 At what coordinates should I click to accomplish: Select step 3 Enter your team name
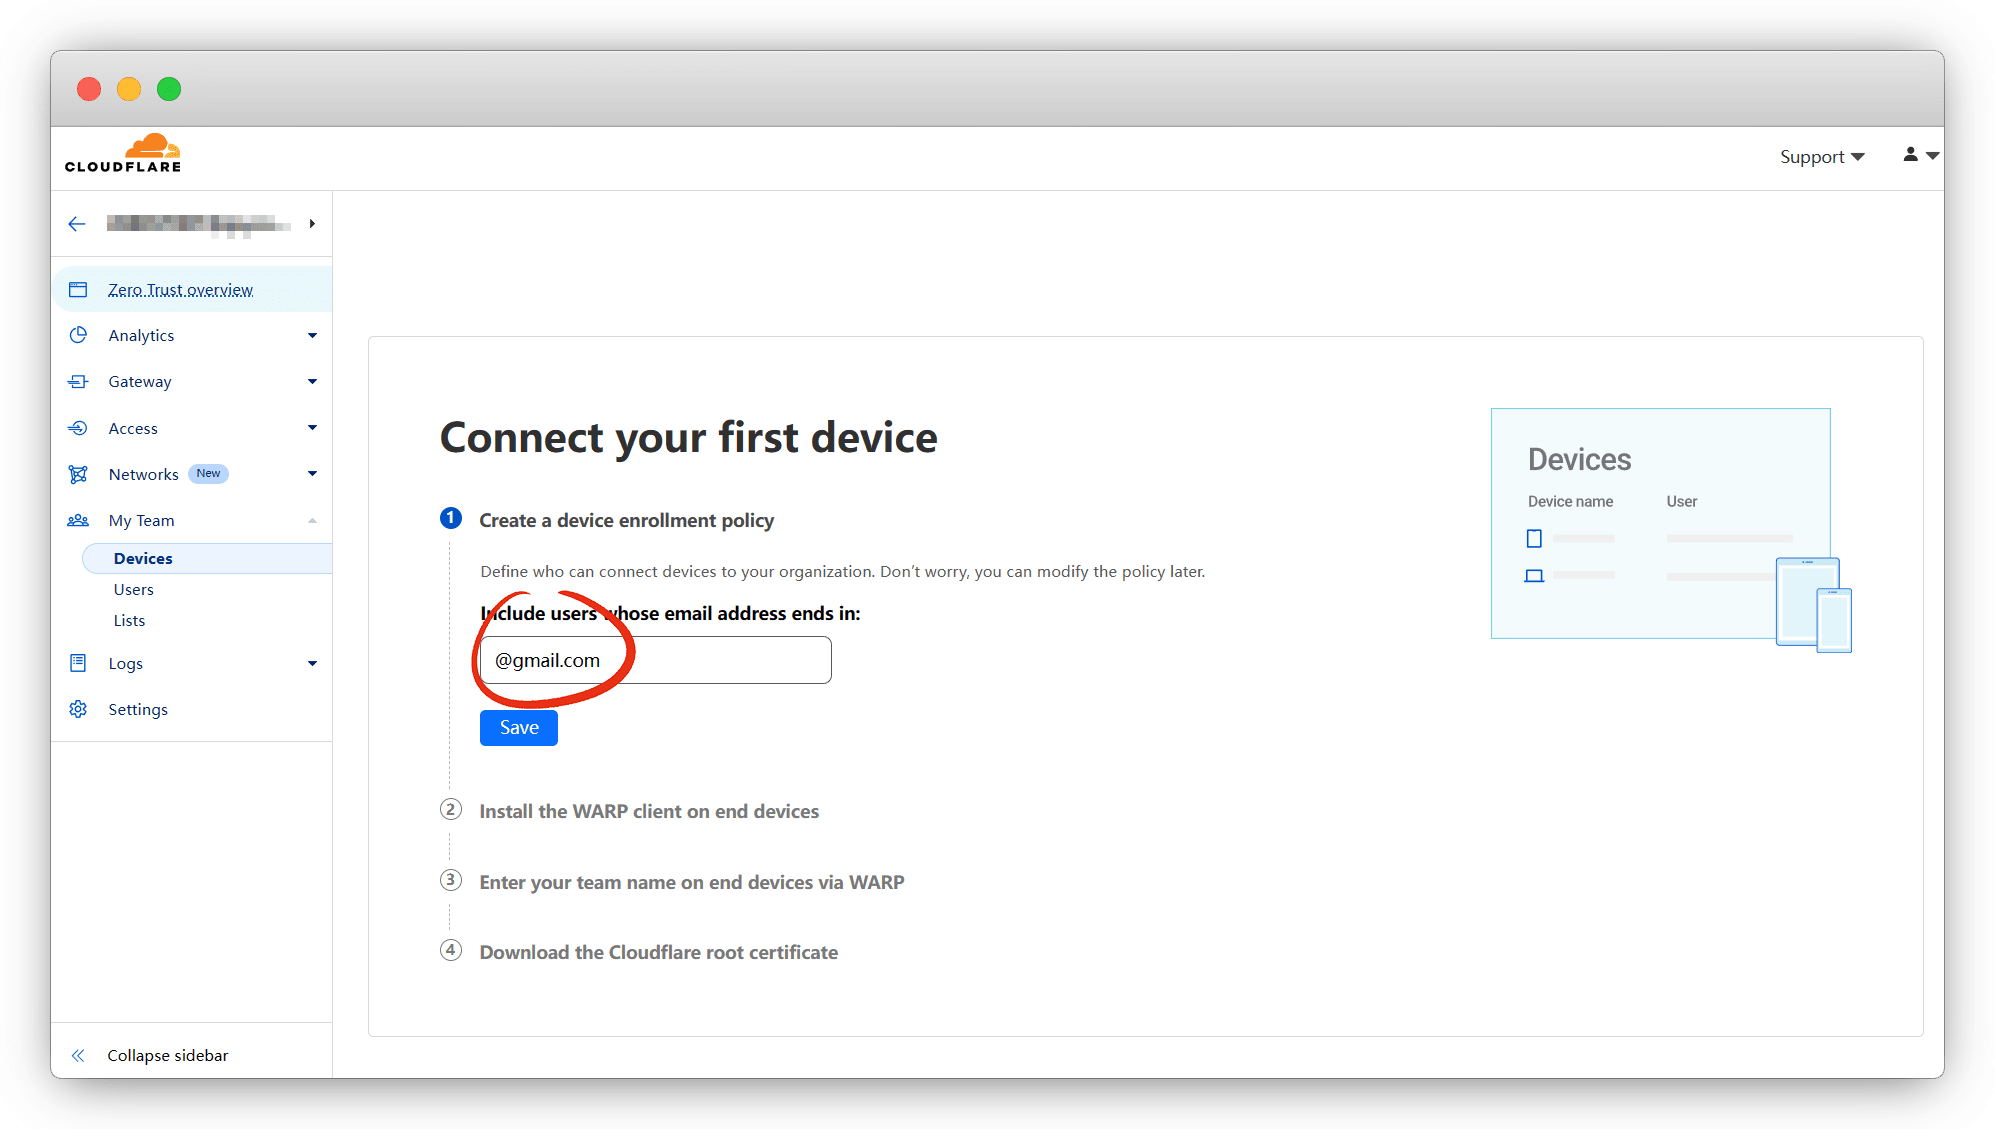click(692, 882)
